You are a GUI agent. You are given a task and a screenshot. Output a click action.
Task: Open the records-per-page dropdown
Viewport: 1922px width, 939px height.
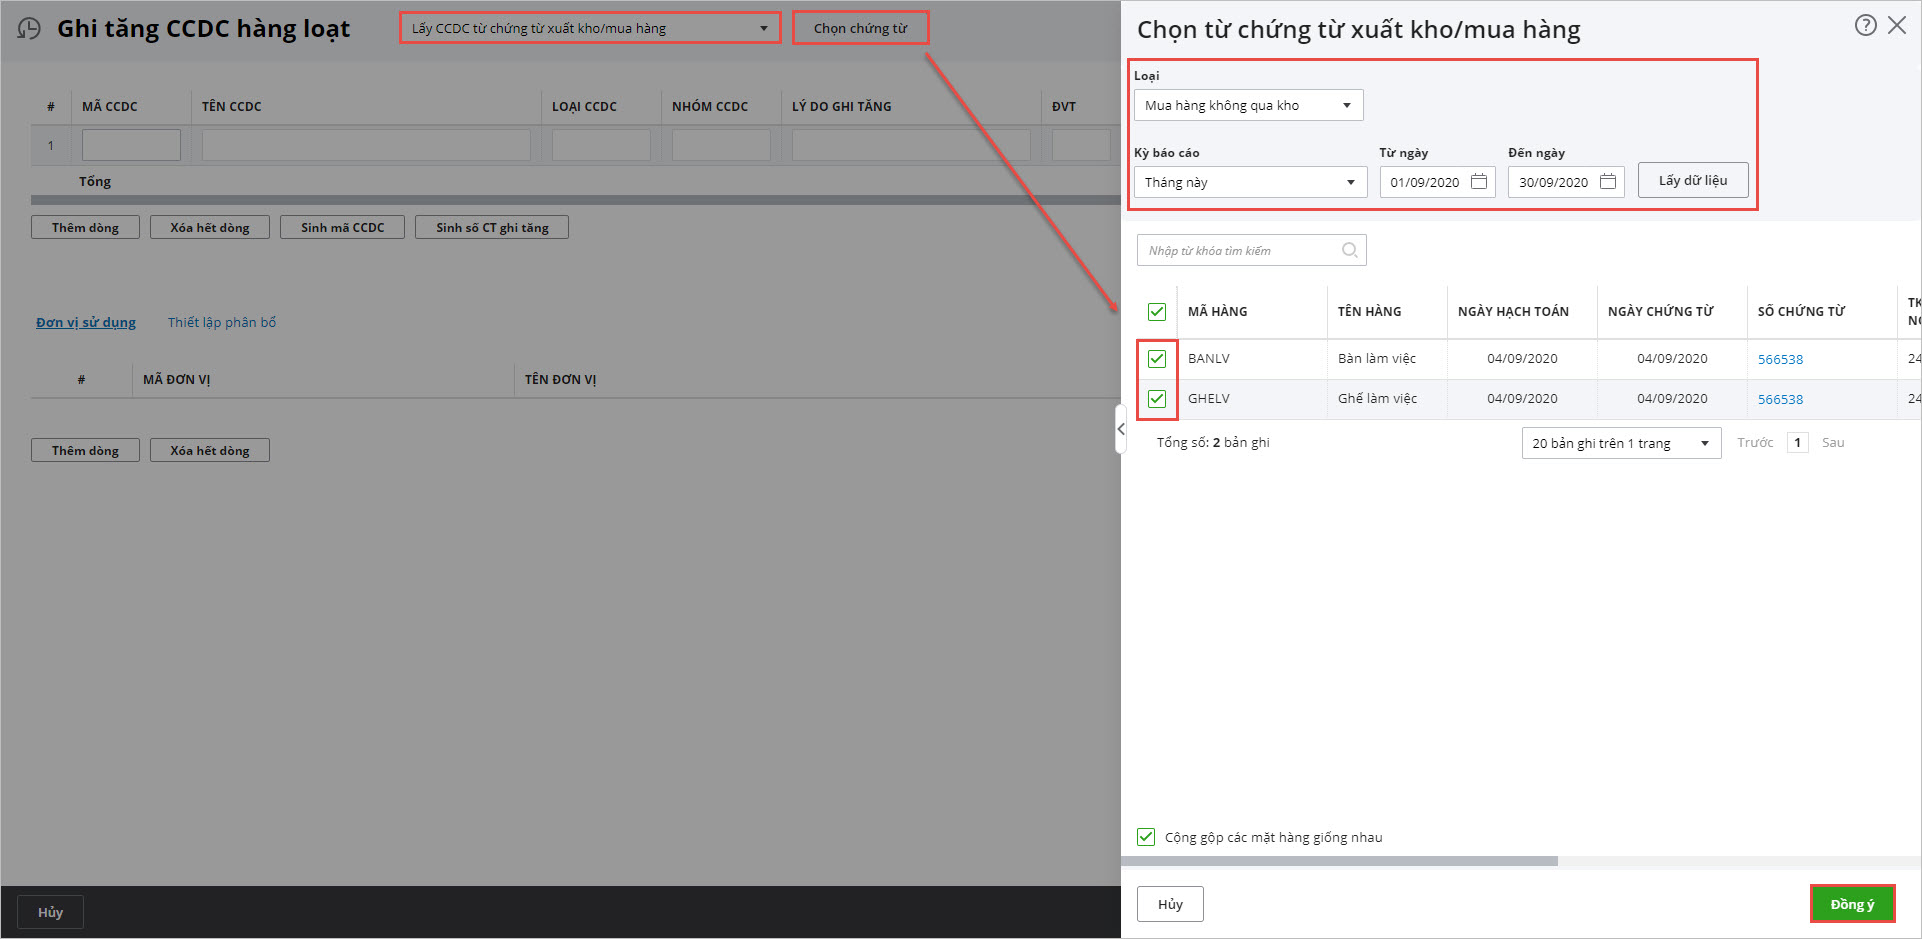click(1620, 443)
